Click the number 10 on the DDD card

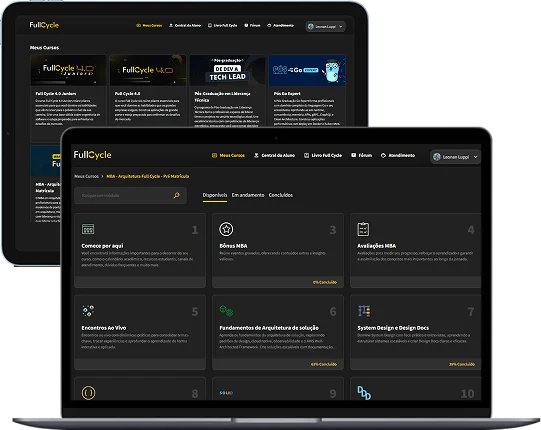point(468,394)
